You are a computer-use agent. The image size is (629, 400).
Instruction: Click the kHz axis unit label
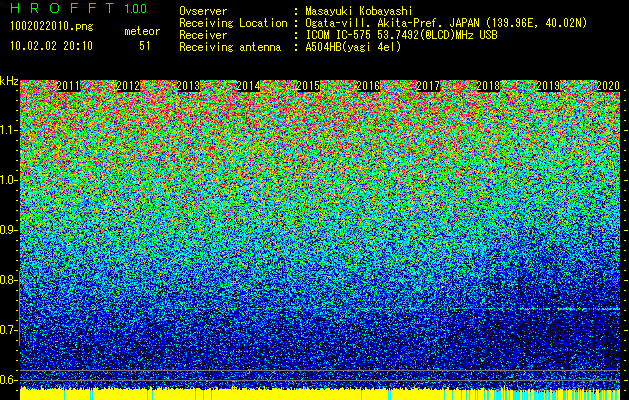pyautogui.click(x=9, y=81)
